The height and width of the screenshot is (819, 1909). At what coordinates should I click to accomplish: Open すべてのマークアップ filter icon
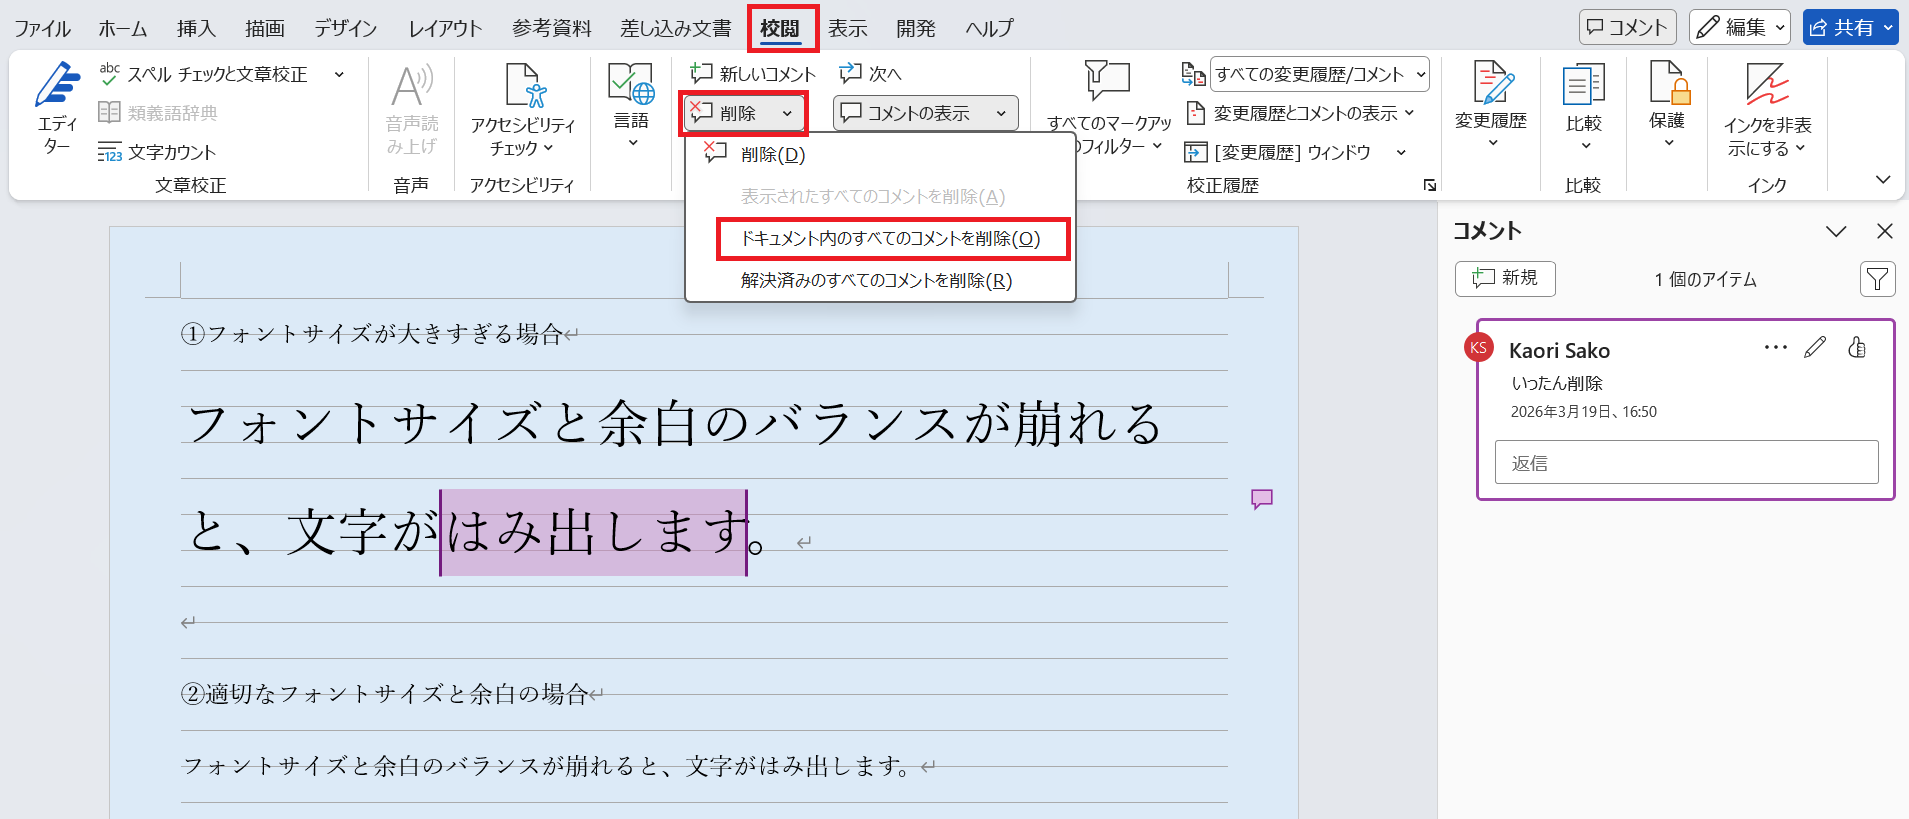coord(1108,80)
